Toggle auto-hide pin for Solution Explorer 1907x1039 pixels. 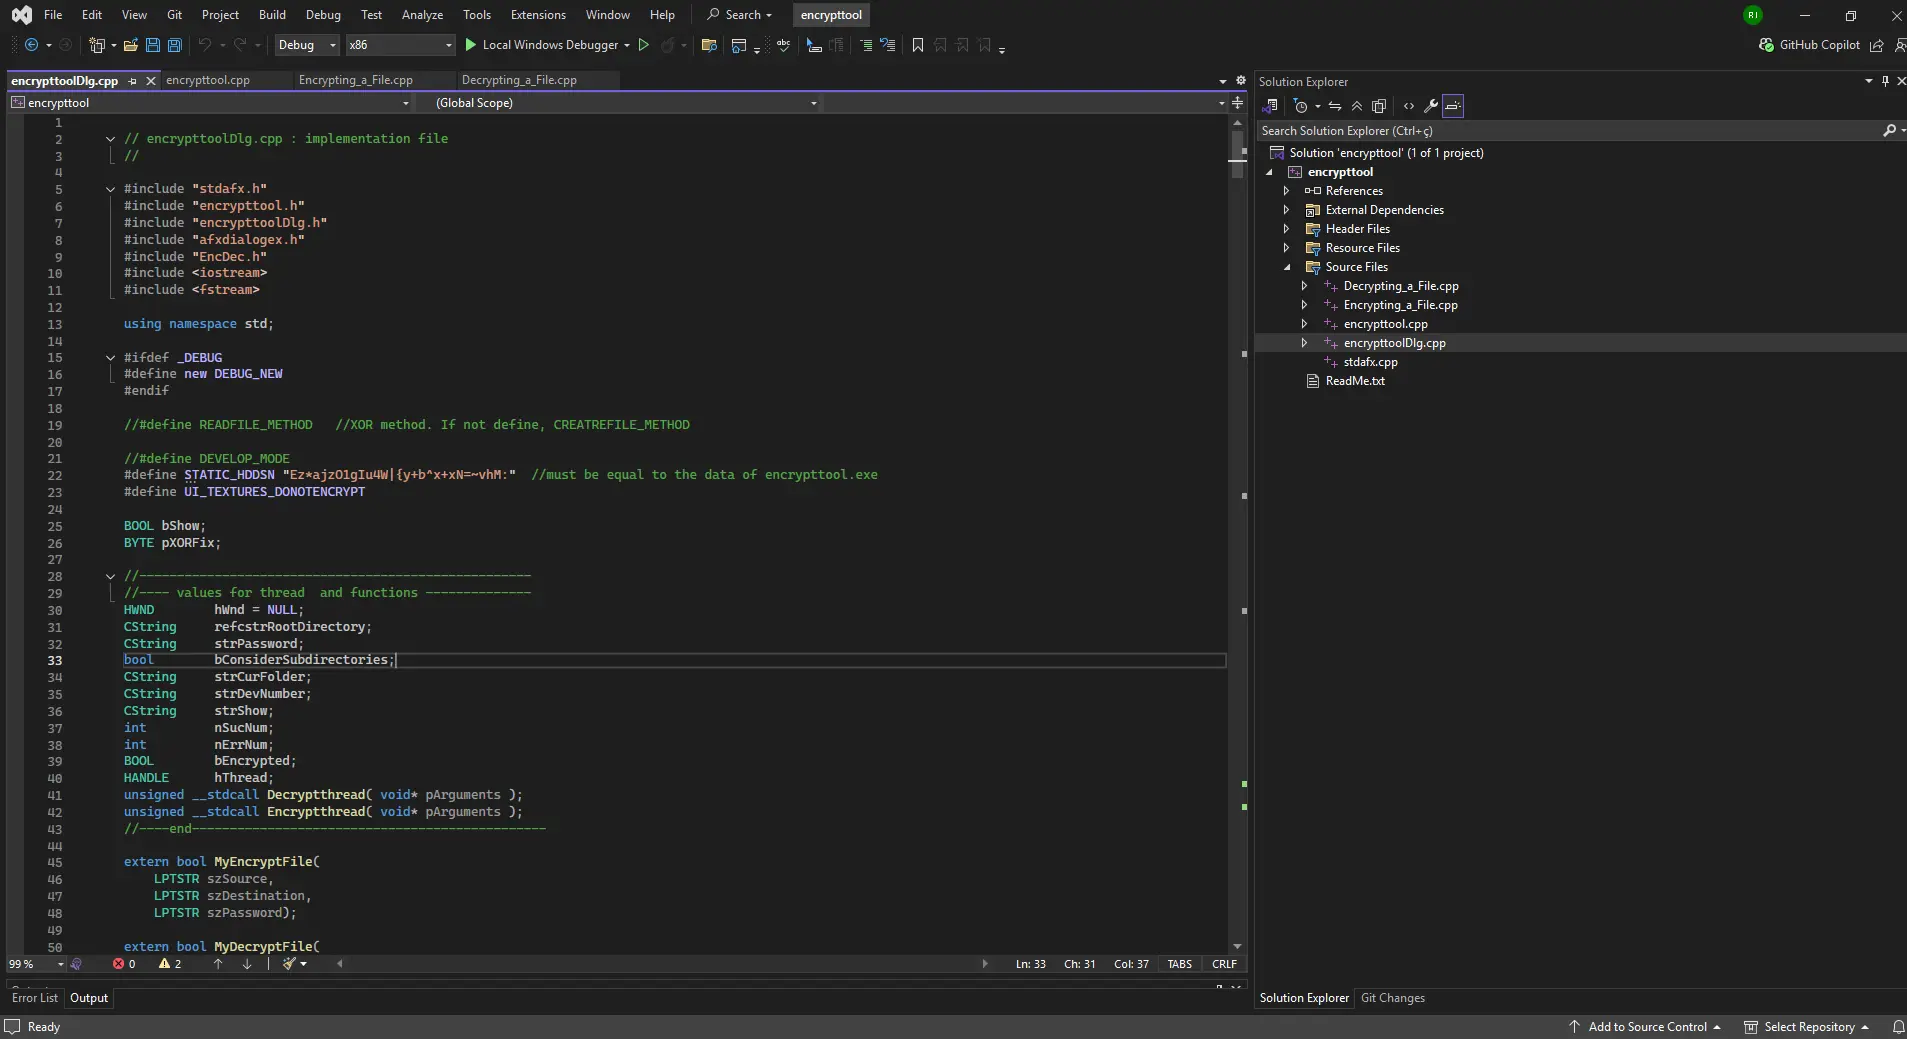[1885, 81]
